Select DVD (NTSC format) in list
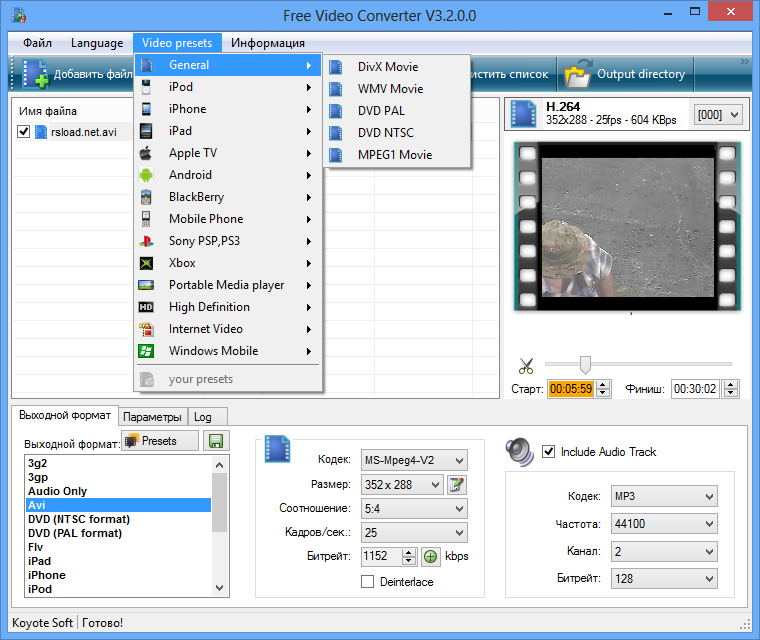The height and width of the screenshot is (640, 760). [x=118, y=519]
